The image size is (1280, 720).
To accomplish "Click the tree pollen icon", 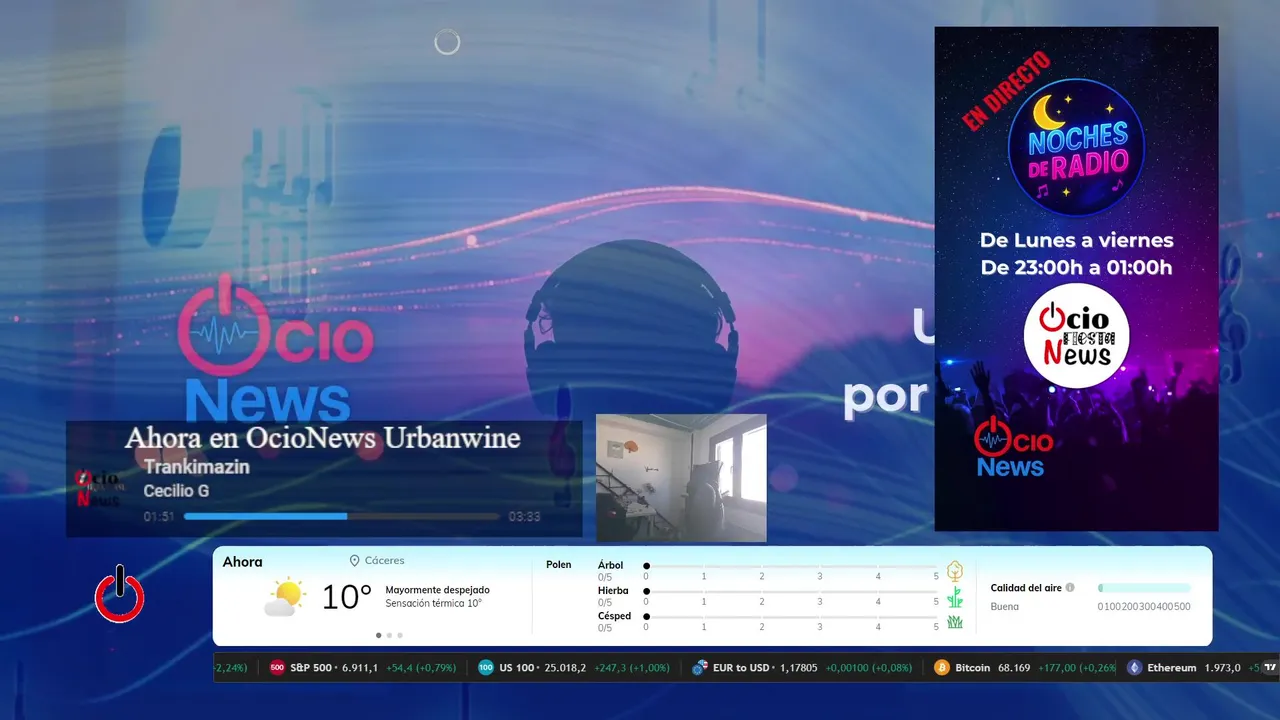I will [x=955, y=571].
